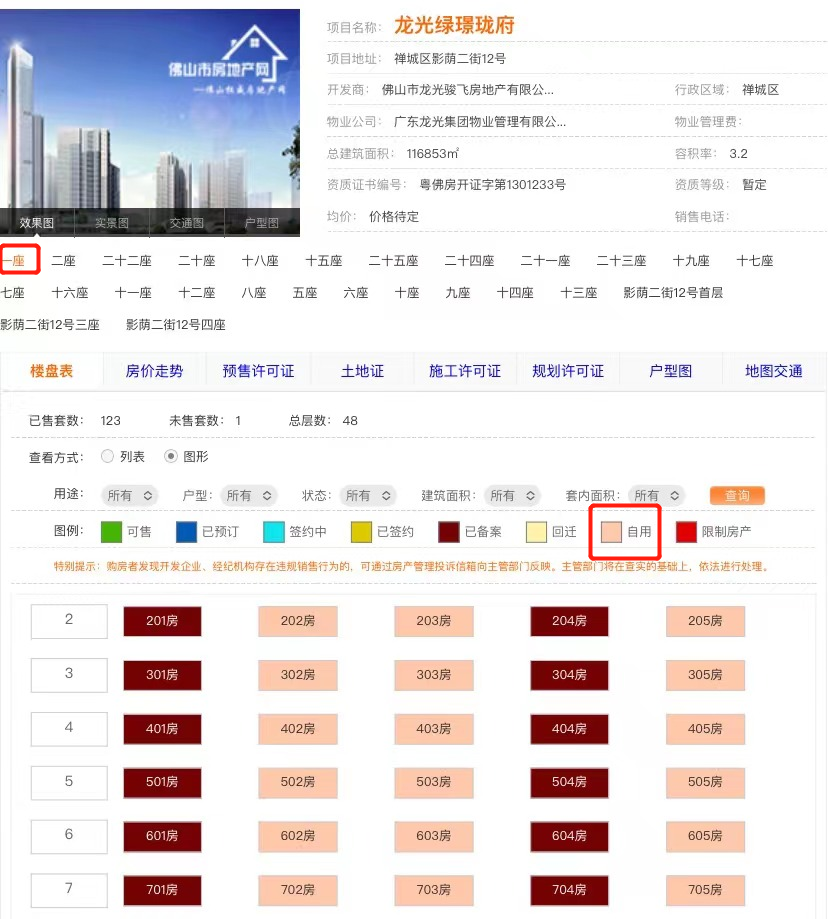Show the 实景图 image tab

click(112, 223)
